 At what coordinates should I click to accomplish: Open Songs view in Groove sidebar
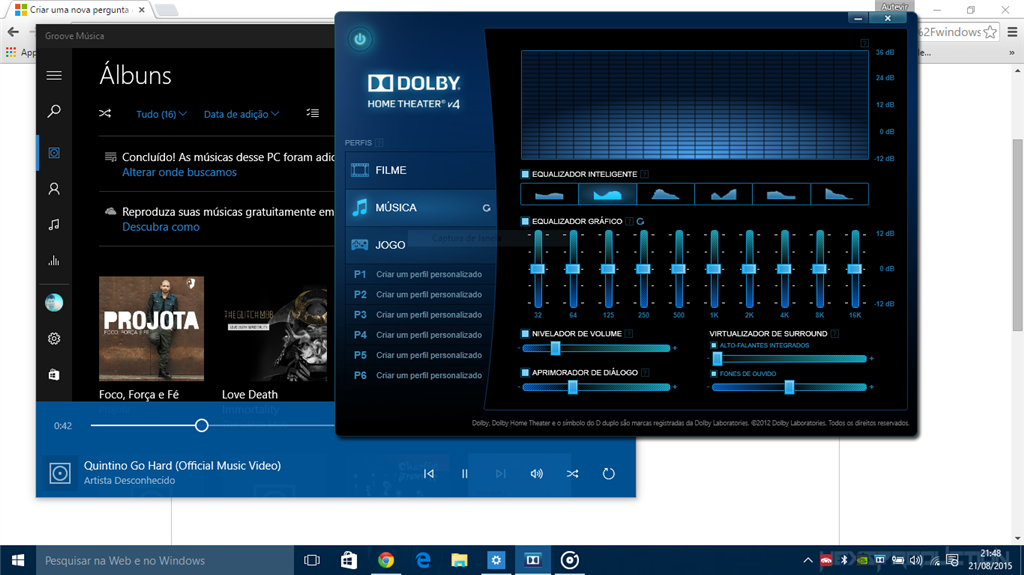click(x=54, y=225)
